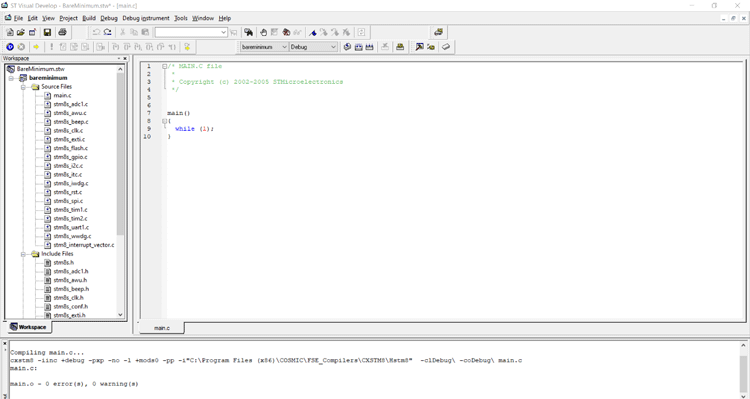Select stm8s.h in Include Files
The width and height of the screenshot is (750, 399).
(x=64, y=263)
